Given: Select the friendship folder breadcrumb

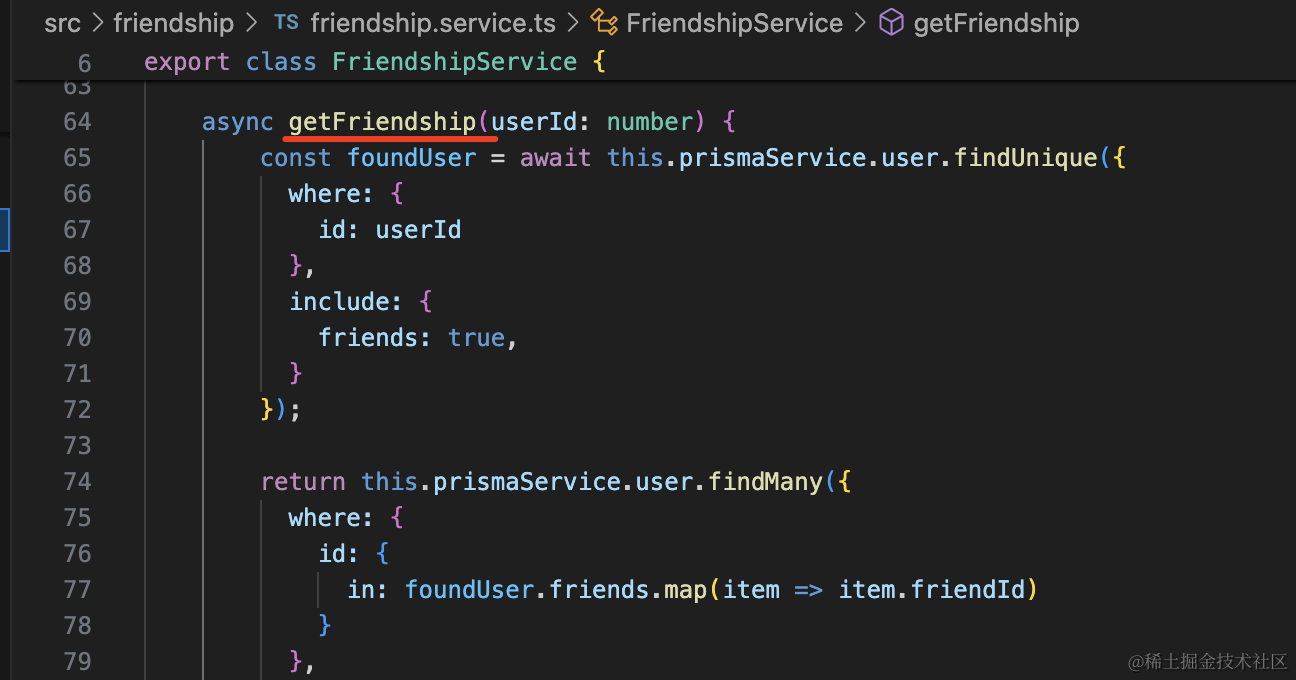Looking at the screenshot, I should pyautogui.click(x=173, y=23).
